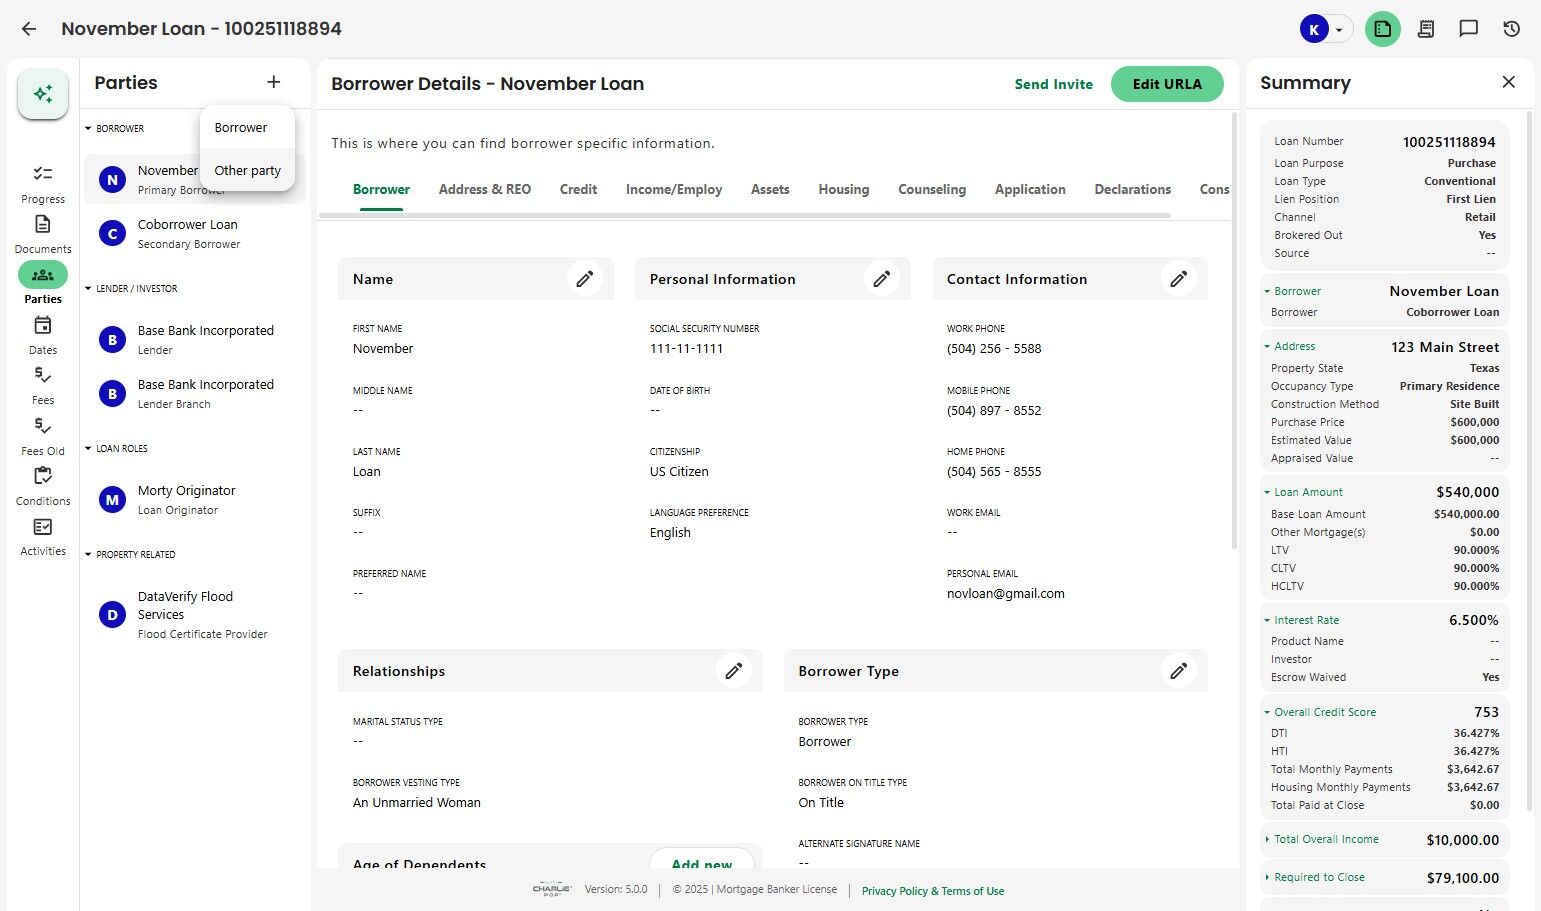Open the Dates calendar section
Viewport: 1541px width, 911px height.
point(43,335)
